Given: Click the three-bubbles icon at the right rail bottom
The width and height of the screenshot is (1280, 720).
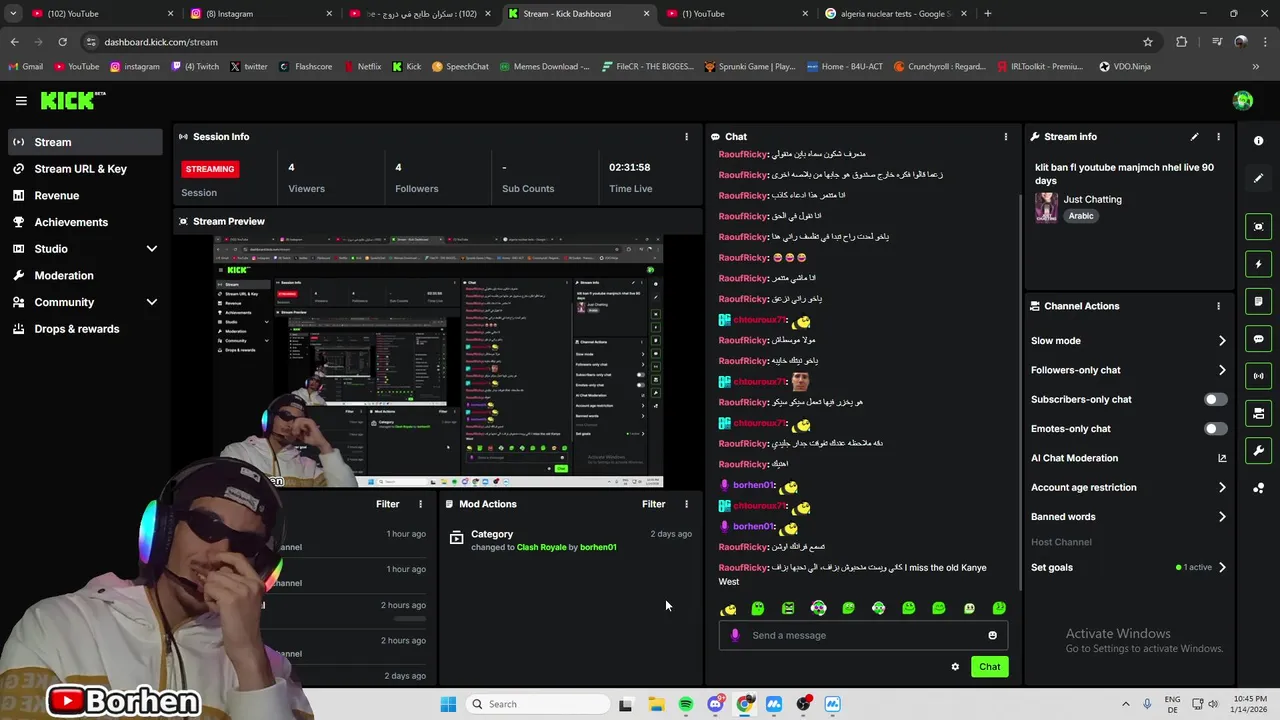Looking at the screenshot, I should 1258,488.
